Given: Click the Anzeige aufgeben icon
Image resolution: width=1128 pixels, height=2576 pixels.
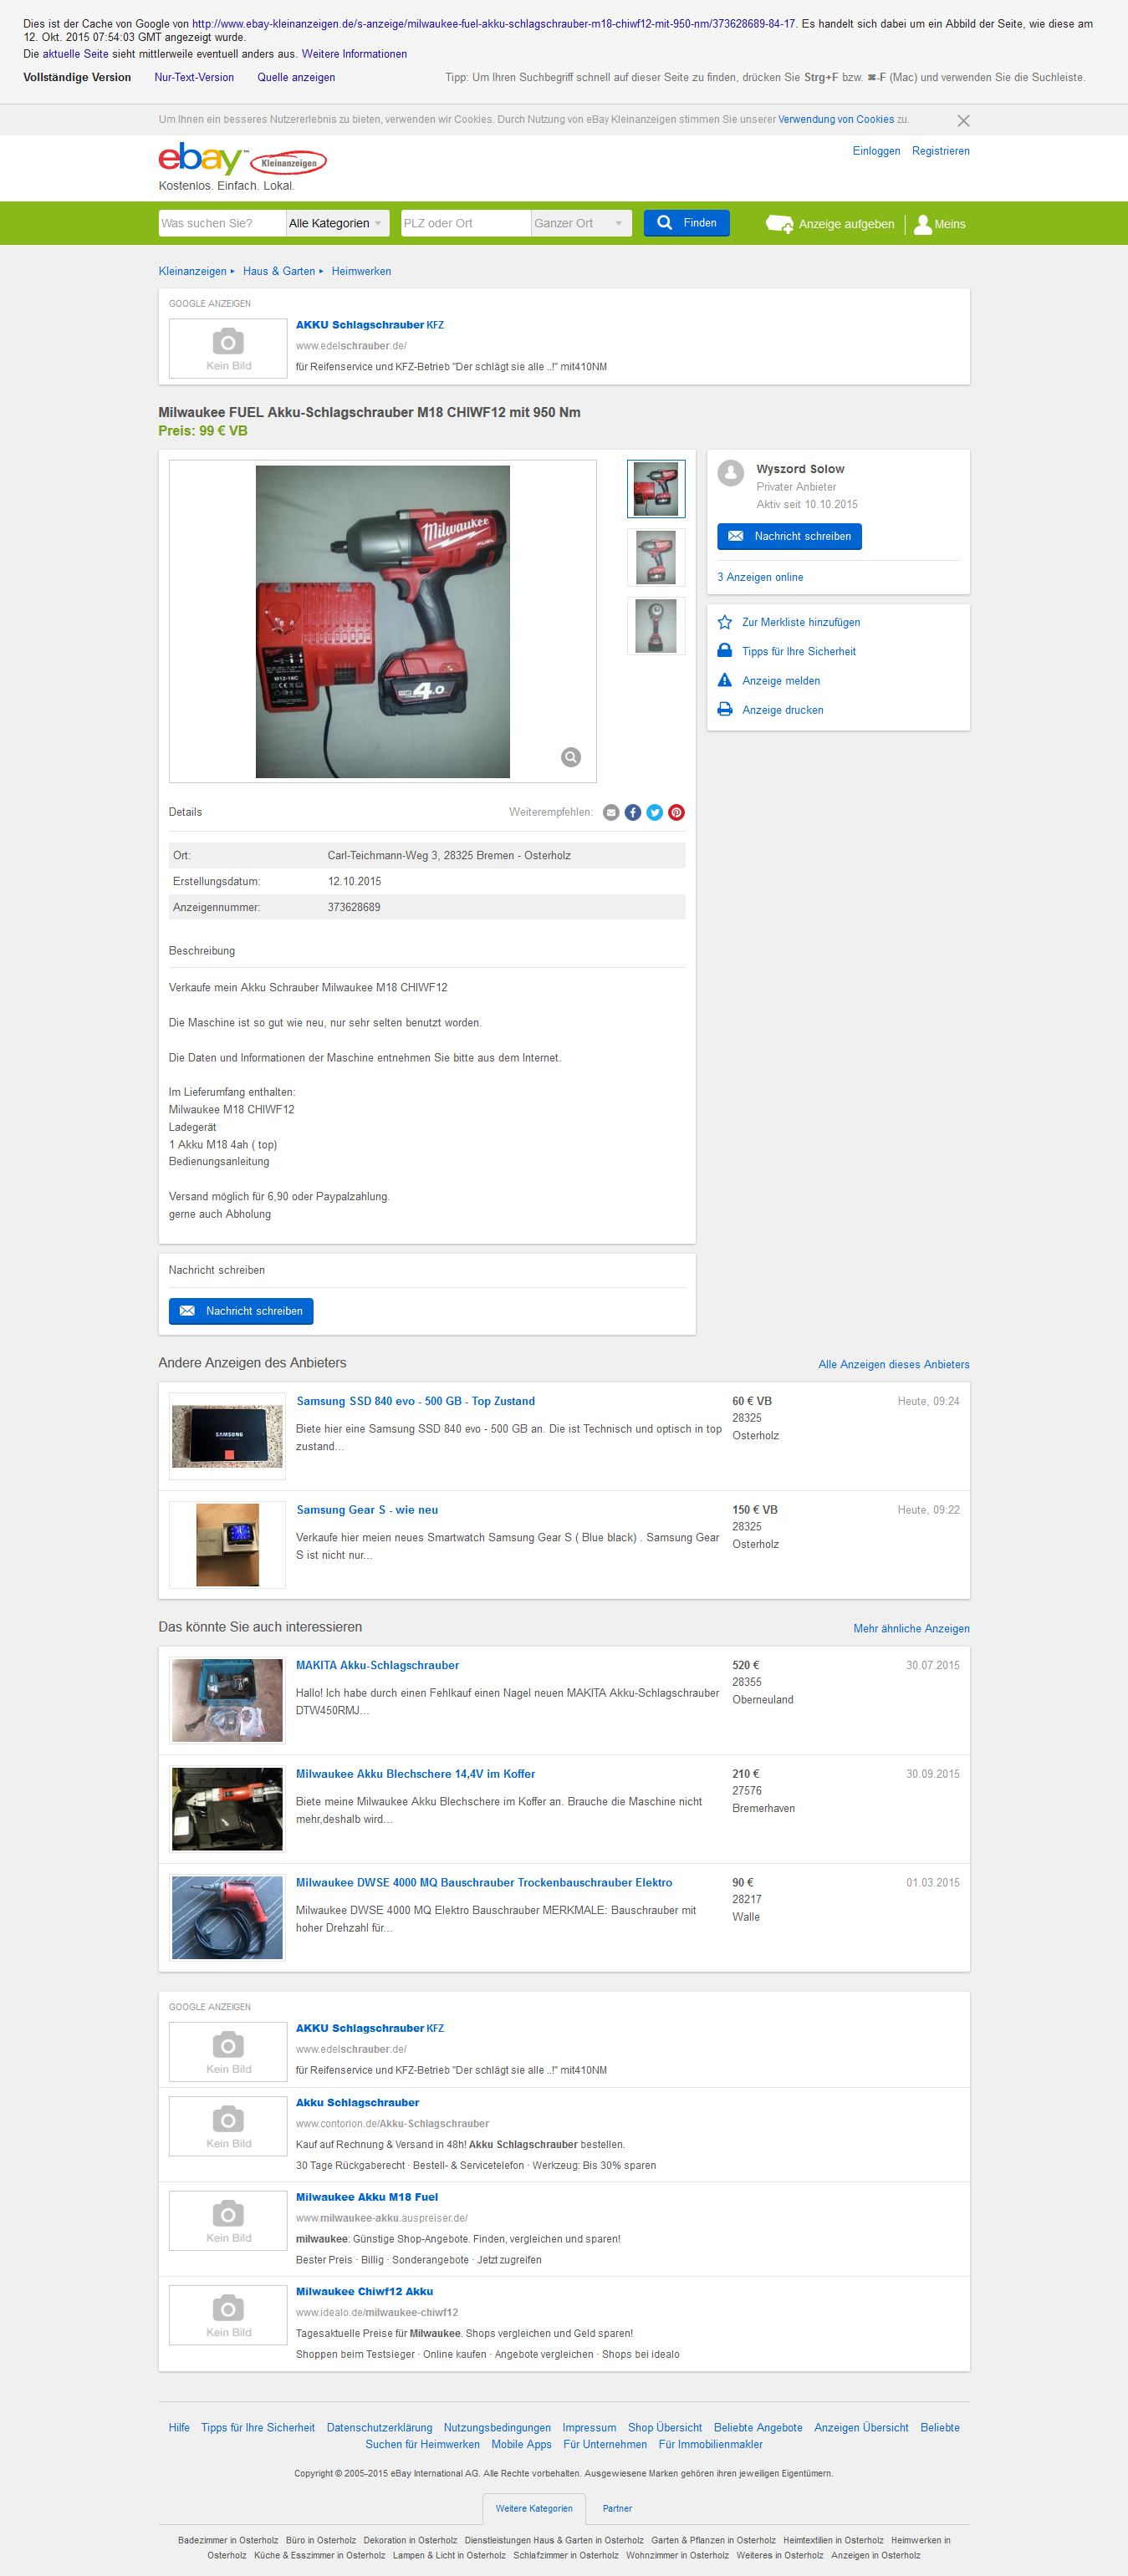Looking at the screenshot, I should 779,224.
